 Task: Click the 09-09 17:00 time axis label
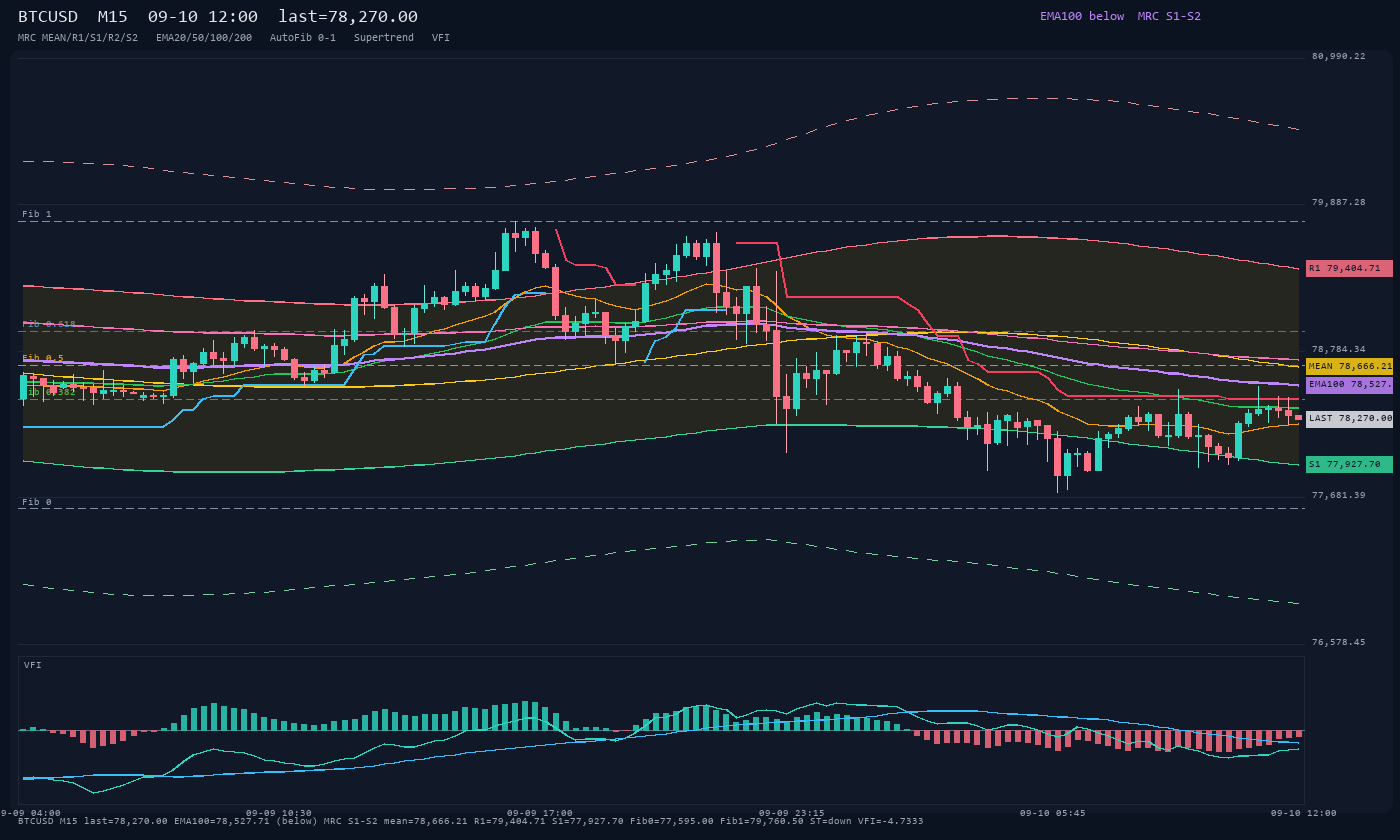pos(540,813)
